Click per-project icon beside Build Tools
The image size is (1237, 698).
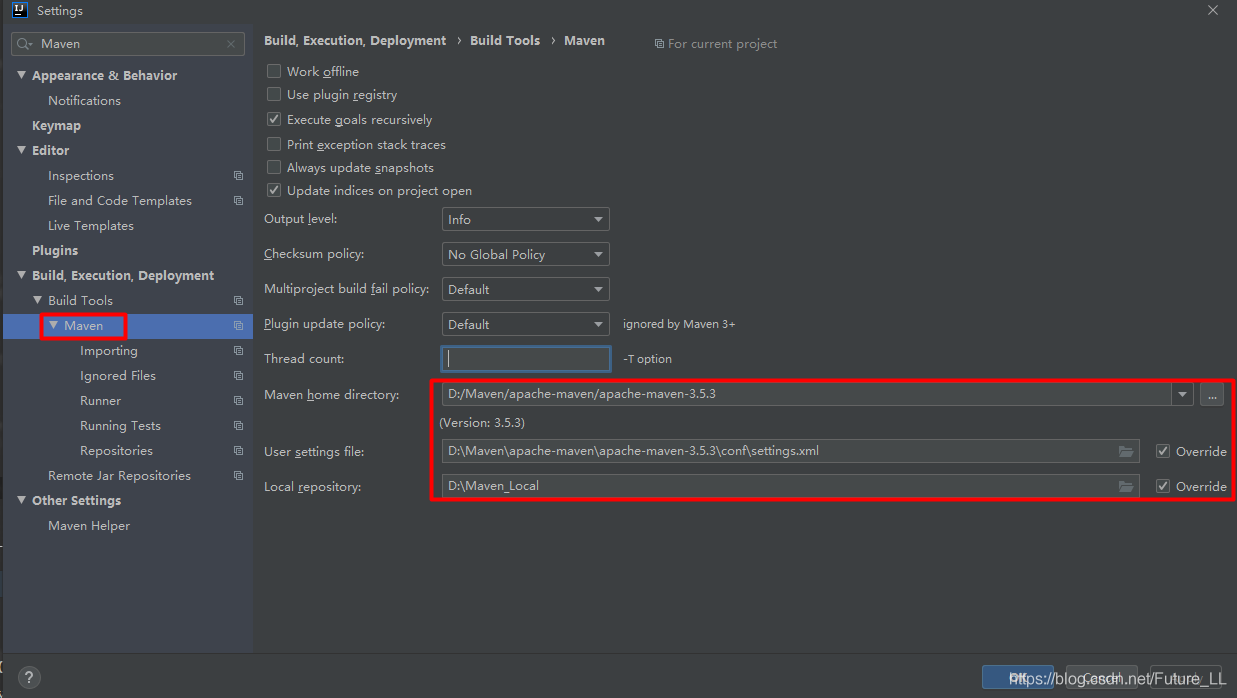(x=238, y=300)
